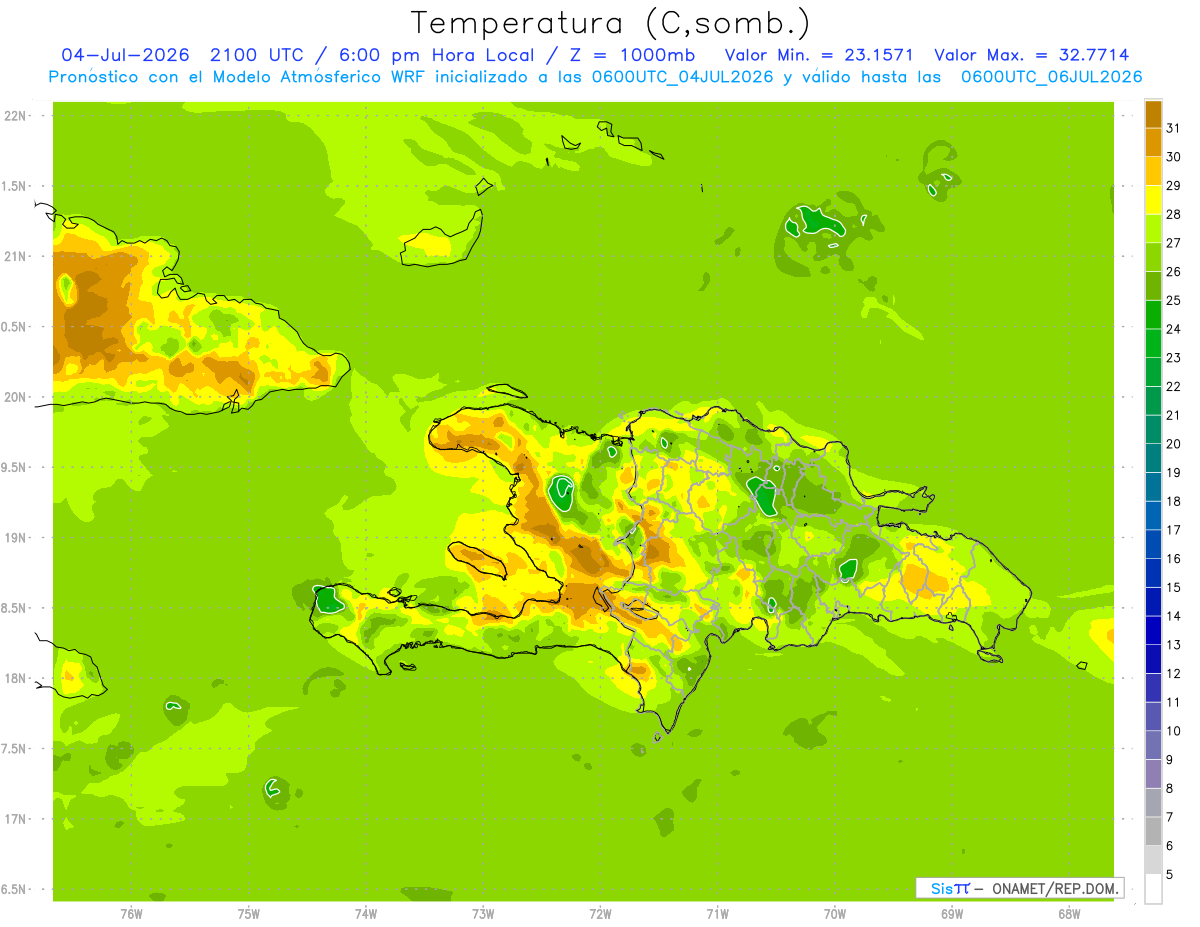Click the teal legend band between 19 and 20

pos(1153,458)
